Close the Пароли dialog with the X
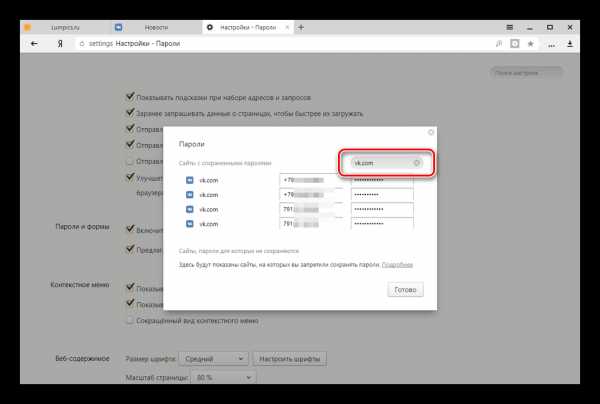The image size is (600, 404). [x=431, y=132]
